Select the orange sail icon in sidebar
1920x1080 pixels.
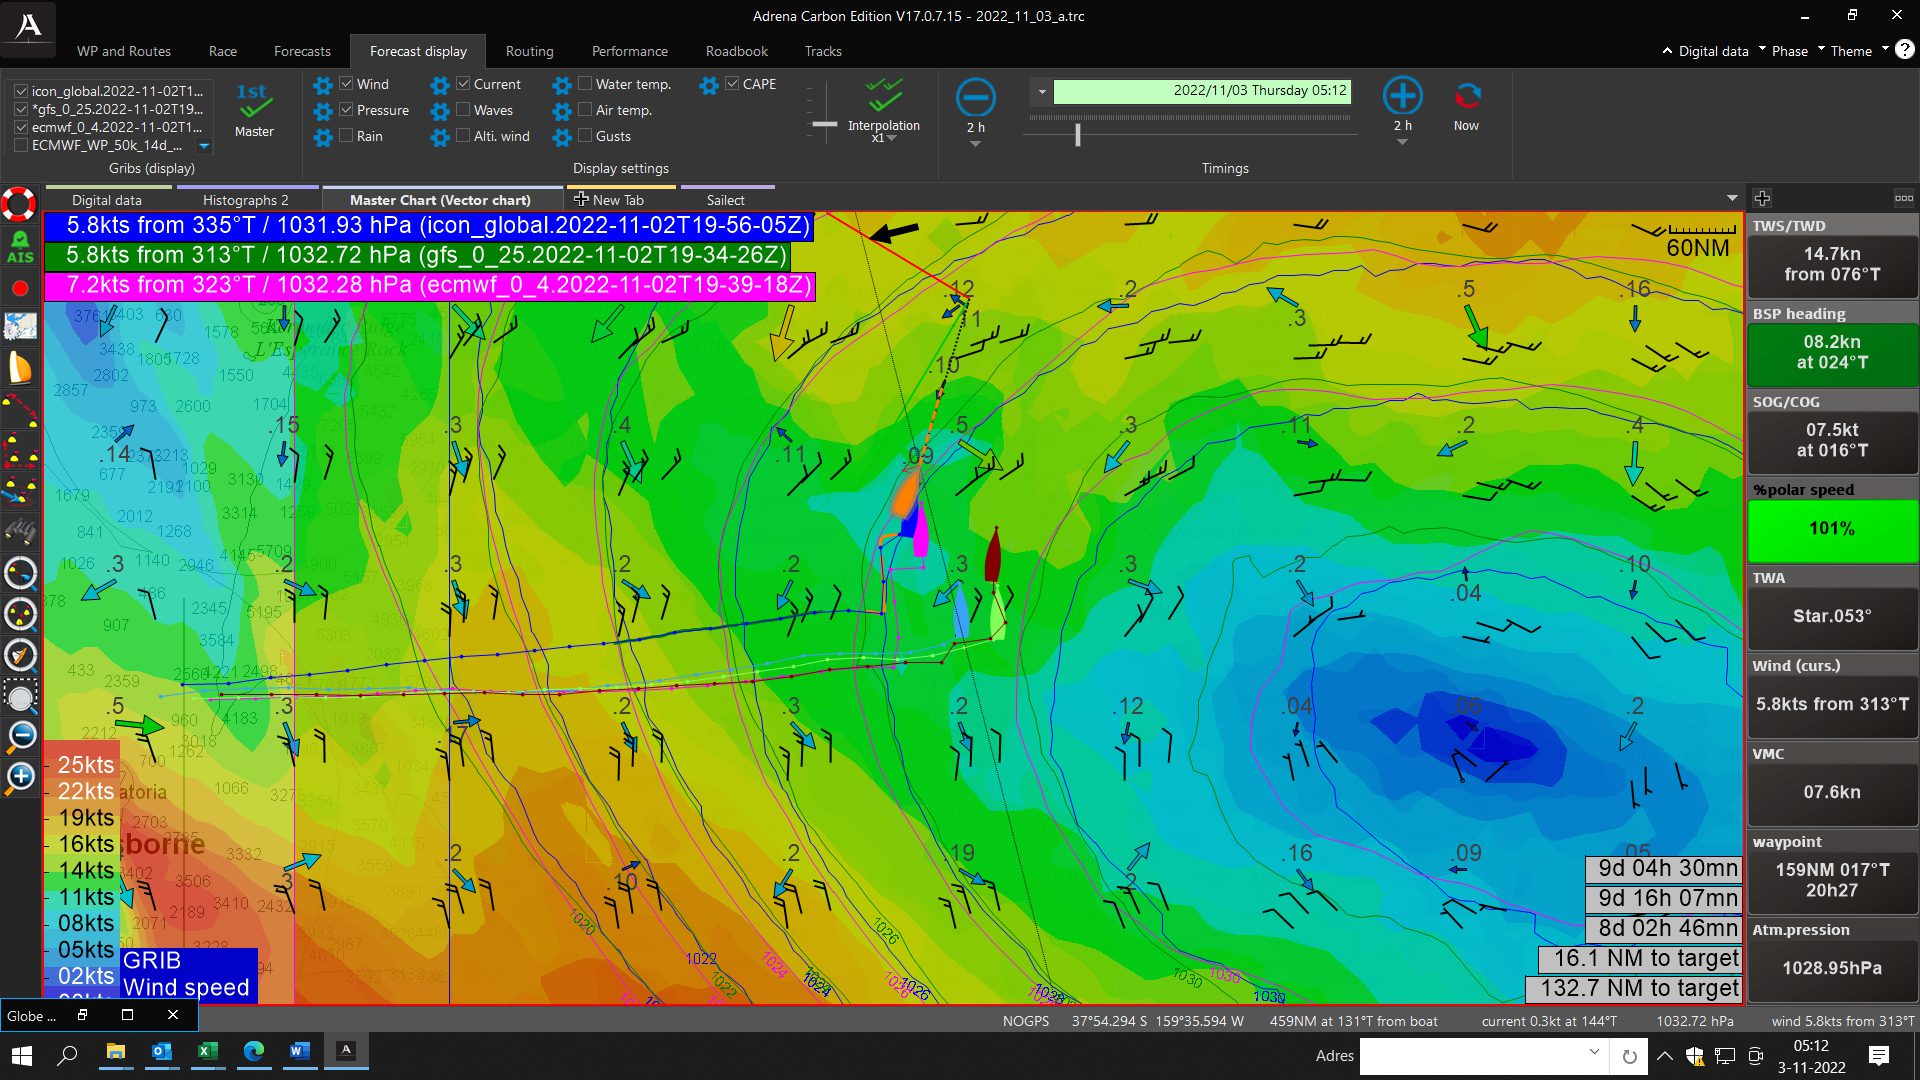(x=19, y=368)
